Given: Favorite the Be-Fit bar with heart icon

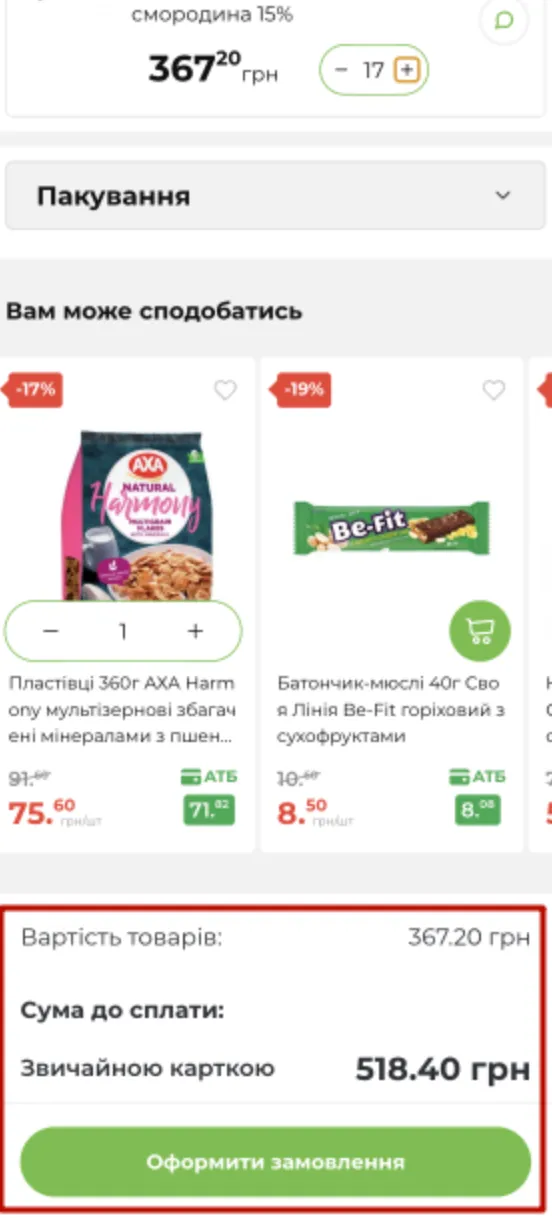Looking at the screenshot, I should pyautogui.click(x=494, y=390).
